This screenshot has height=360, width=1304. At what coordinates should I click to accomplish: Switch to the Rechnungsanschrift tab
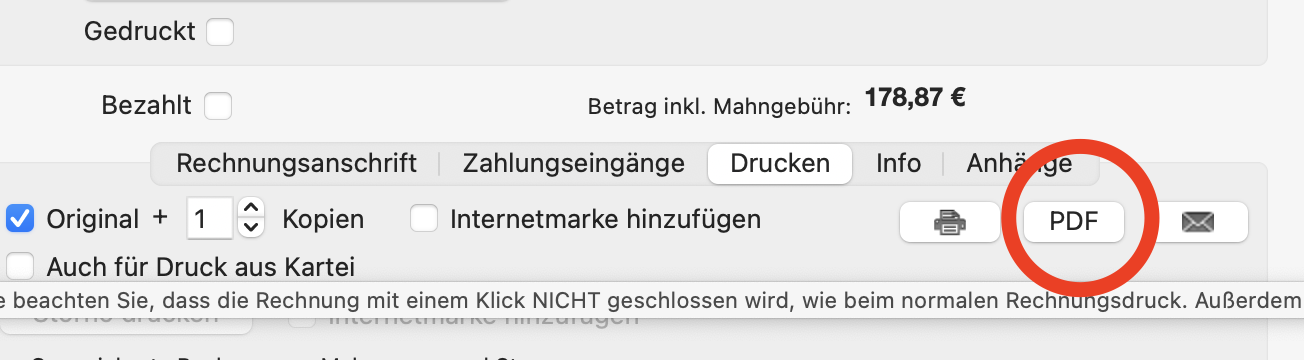296,163
